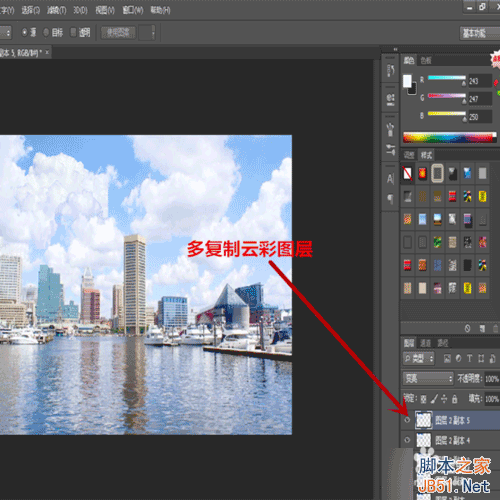The height and width of the screenshot is (500, 500).
Task: Open the 窗口(W) menu
Action: [x=133, y=11]
